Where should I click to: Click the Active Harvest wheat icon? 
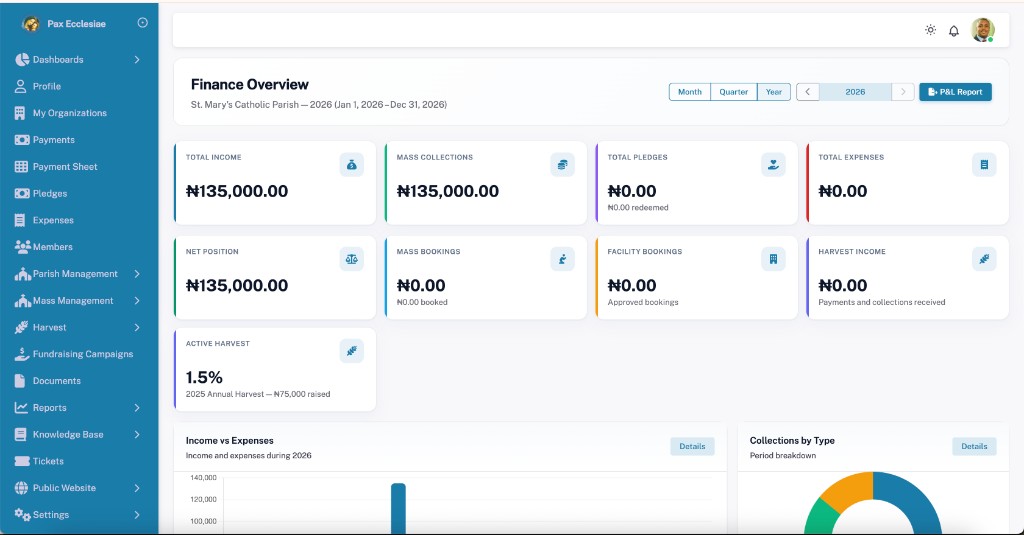pyautogui.click(x=351, y=351)
